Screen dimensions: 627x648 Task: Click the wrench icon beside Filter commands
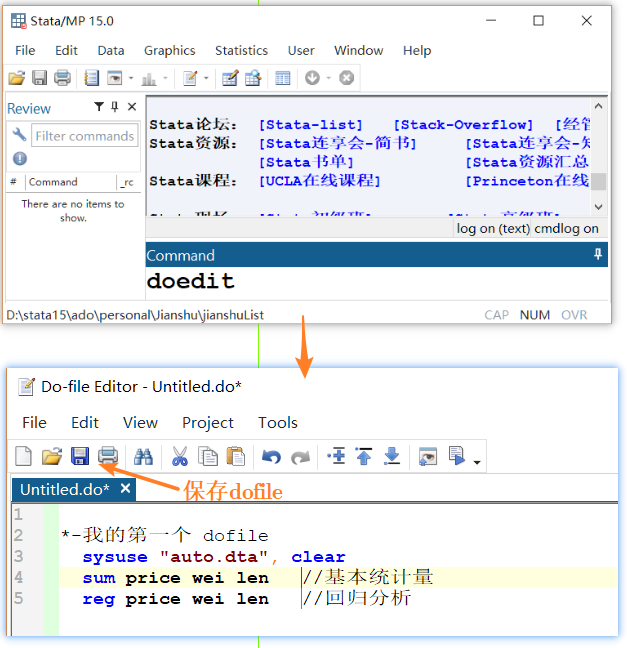point(19,135)
